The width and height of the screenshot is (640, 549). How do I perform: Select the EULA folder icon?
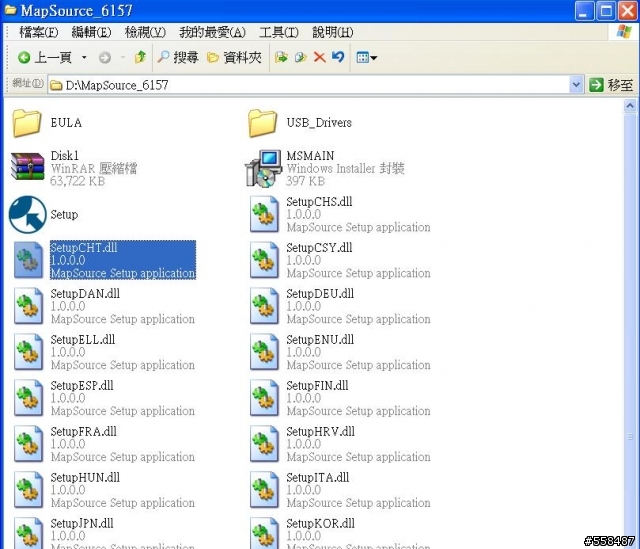click(x=27, y=123)
